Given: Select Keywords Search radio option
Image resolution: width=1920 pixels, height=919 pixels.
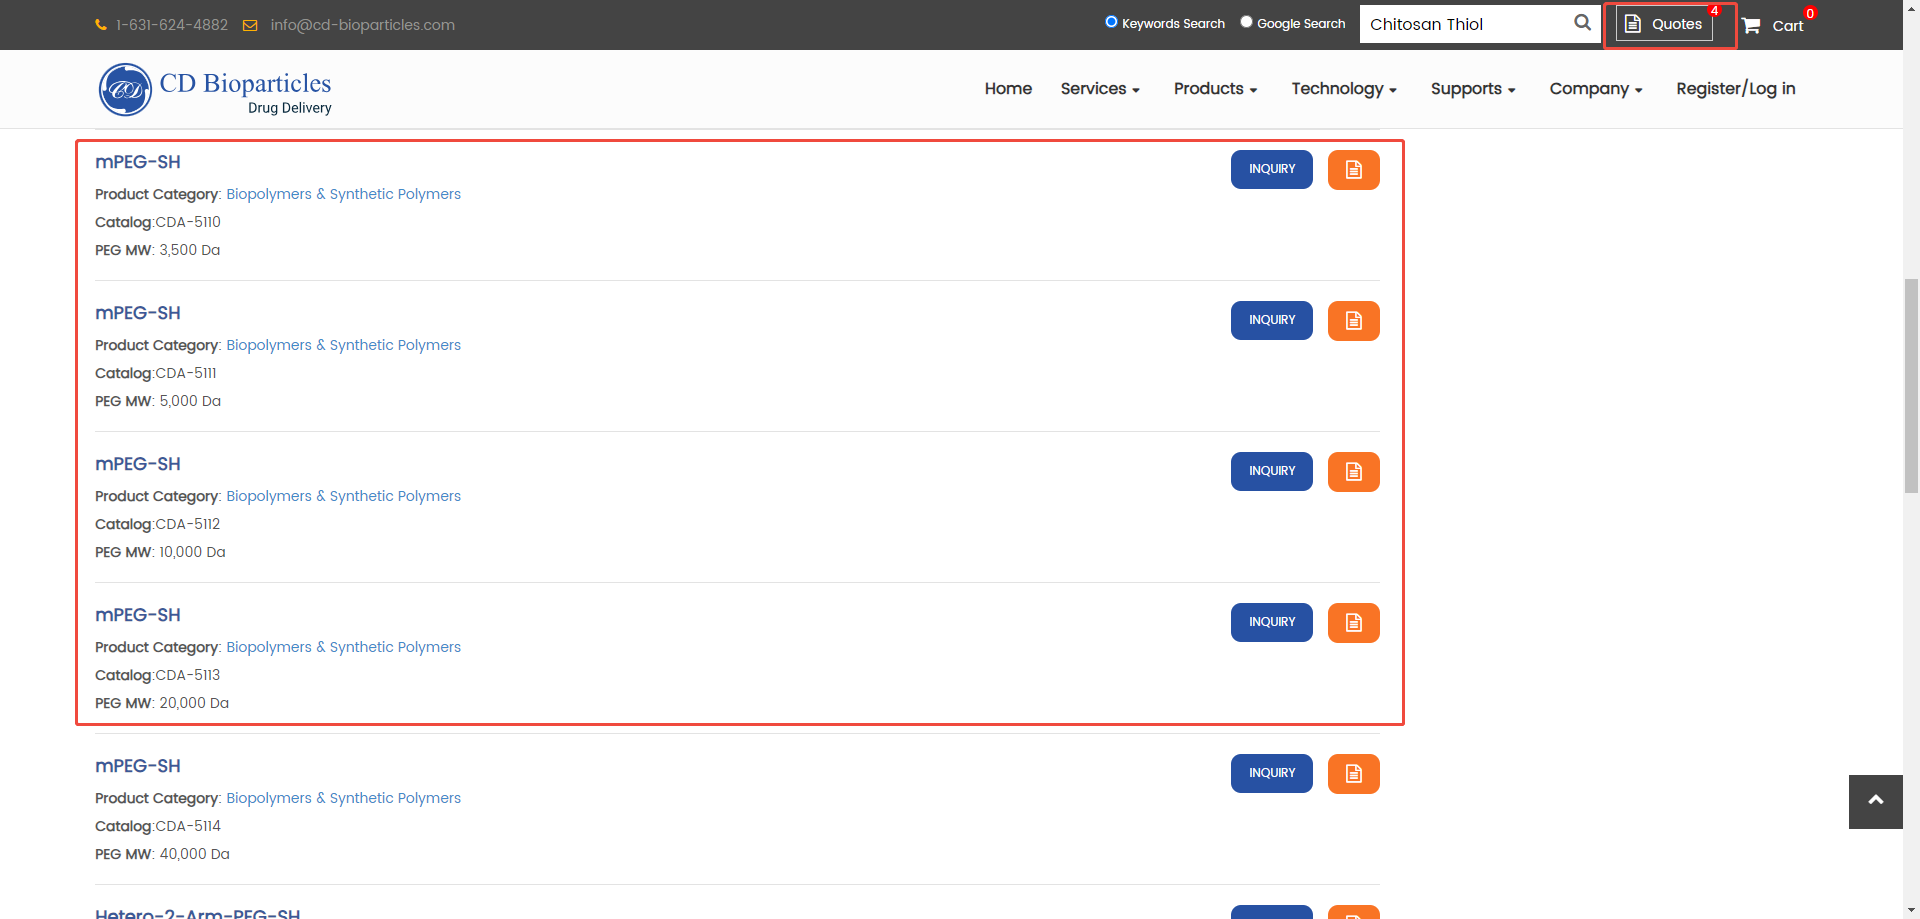Looking at the screenshot, I should pos(1111,22).
